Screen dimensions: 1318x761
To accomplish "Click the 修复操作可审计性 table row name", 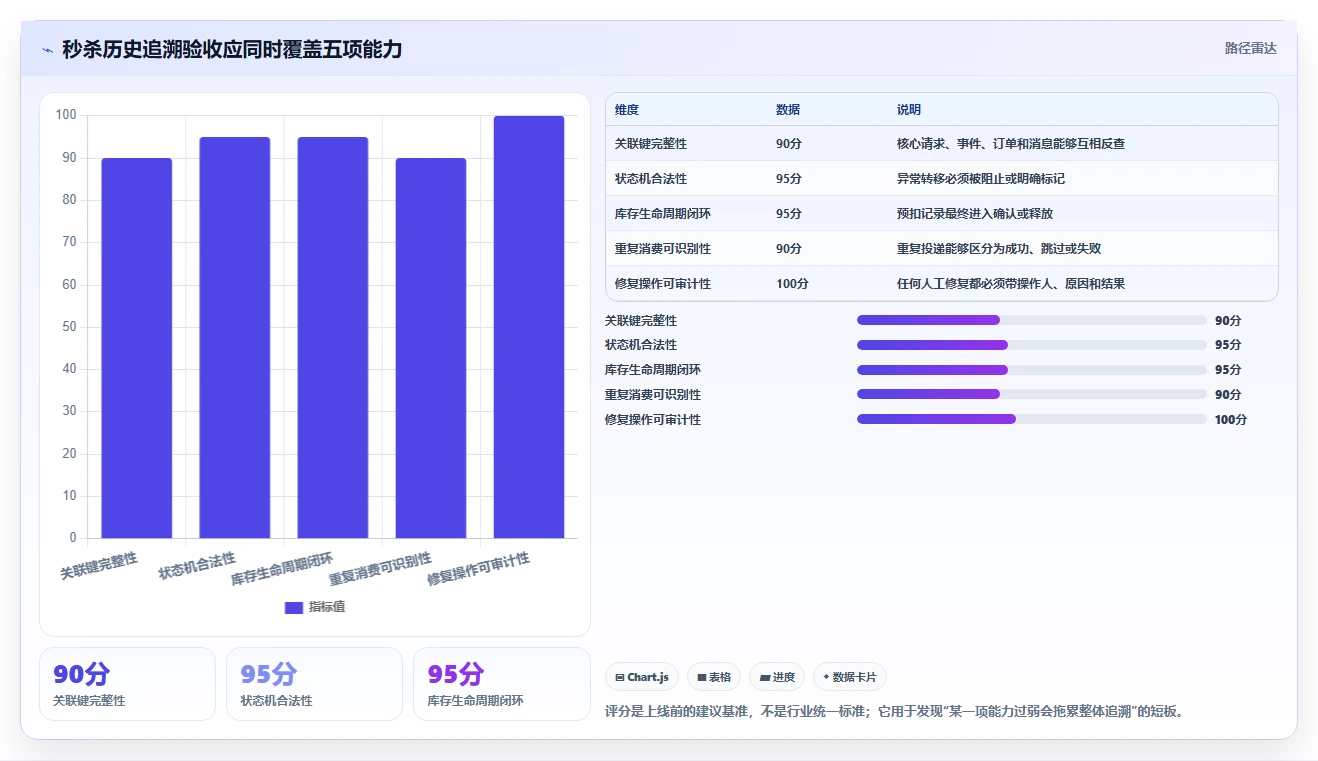I will pos(663,284).
